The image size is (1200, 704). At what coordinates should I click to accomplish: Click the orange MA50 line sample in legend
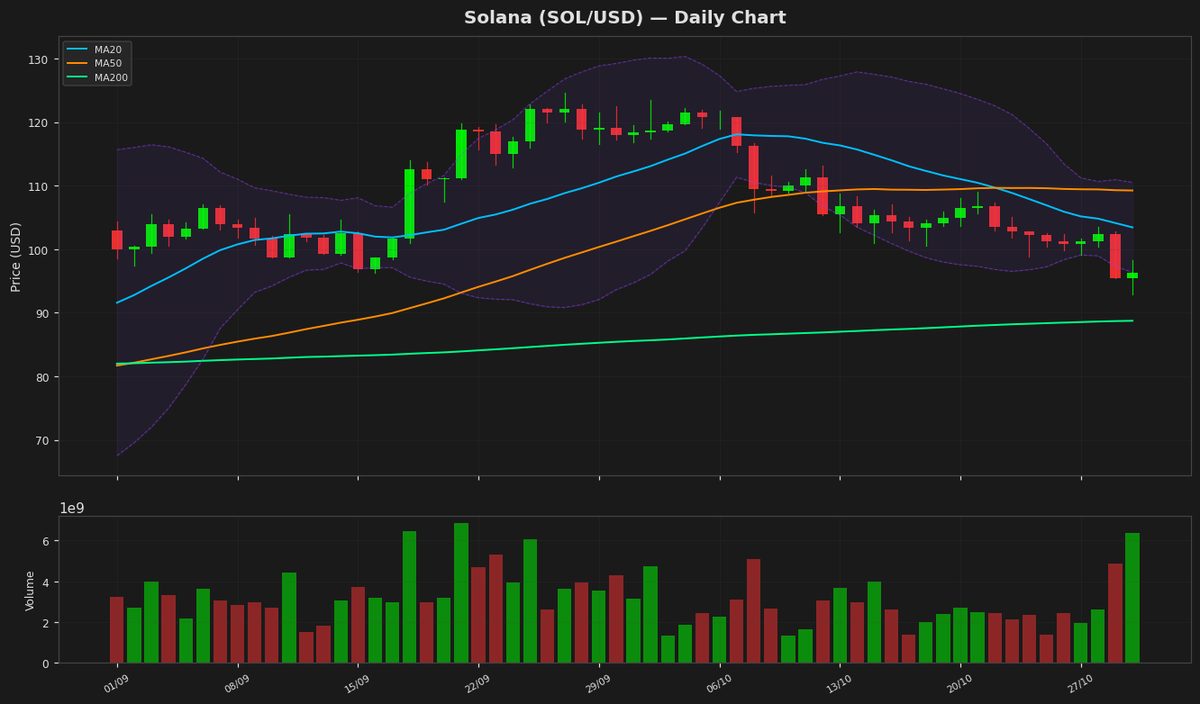tap(78, 63)
